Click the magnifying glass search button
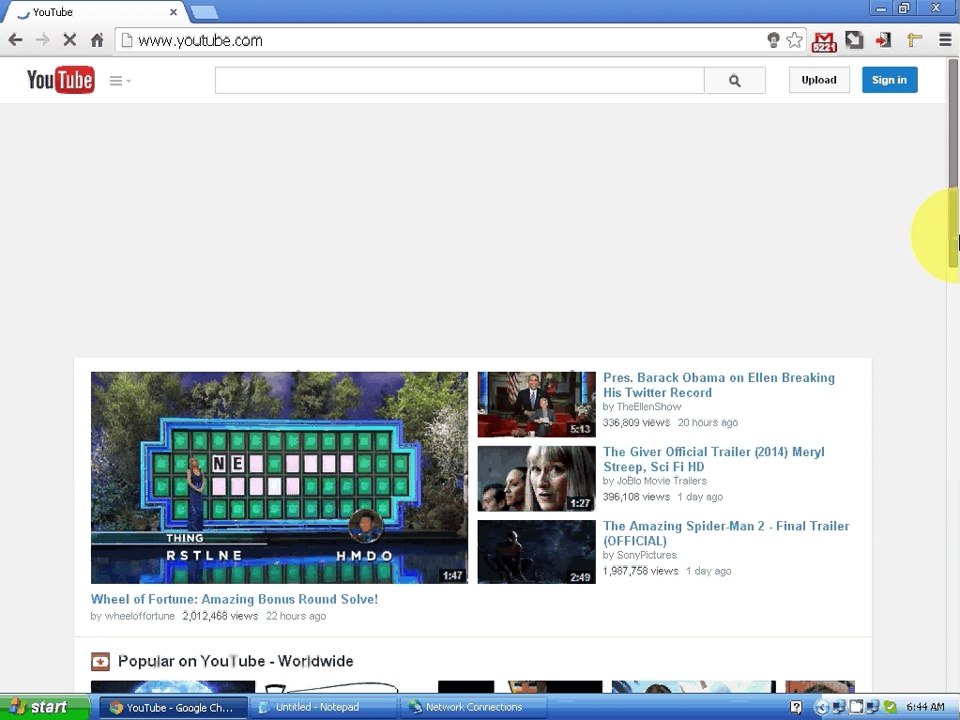This screenshot has height=720, width=960. point(735,80)
